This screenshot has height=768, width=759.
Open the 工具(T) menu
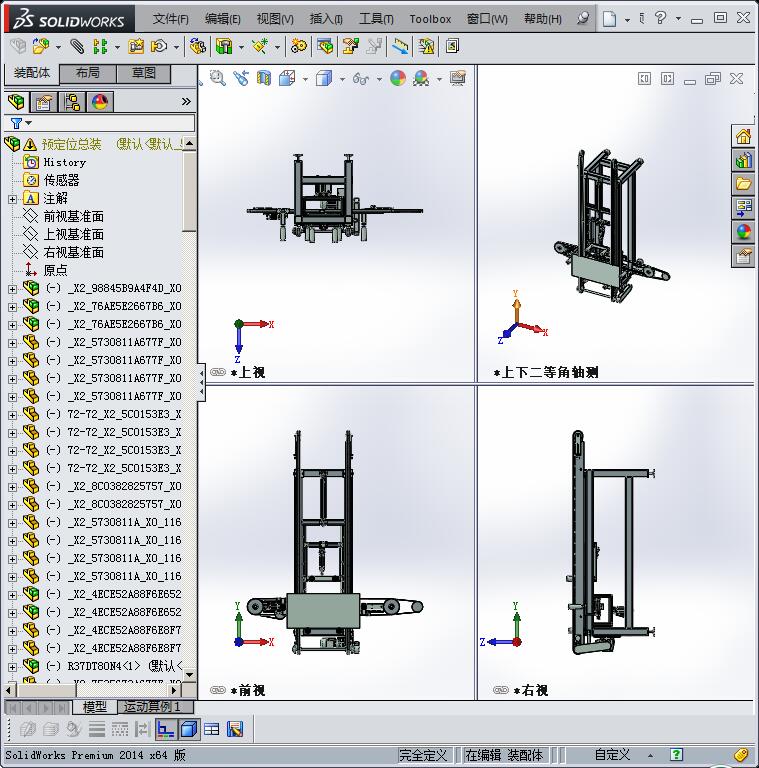(376, 19)
